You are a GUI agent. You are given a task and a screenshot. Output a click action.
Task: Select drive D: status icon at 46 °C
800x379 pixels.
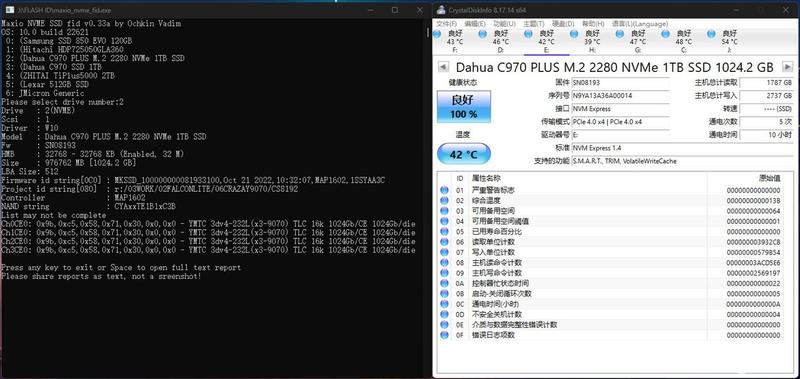(483, 34)
